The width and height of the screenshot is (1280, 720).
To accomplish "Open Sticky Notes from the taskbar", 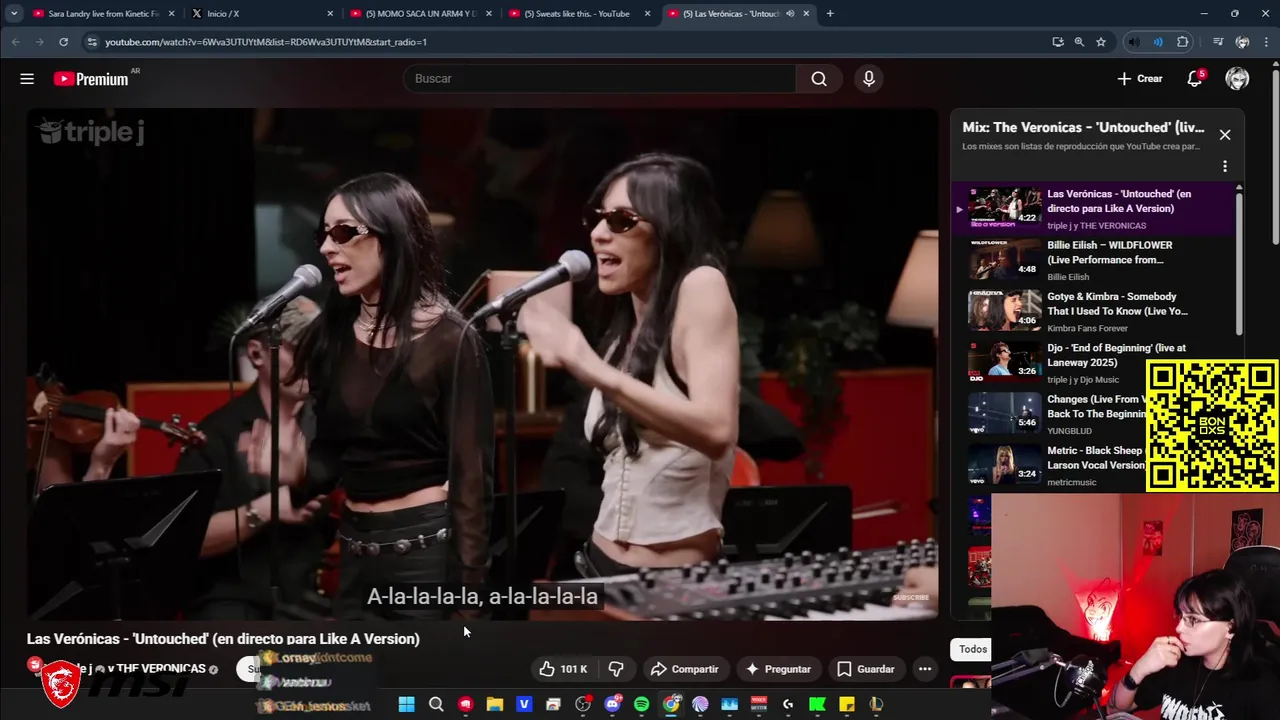I will (x=847, y=705).
